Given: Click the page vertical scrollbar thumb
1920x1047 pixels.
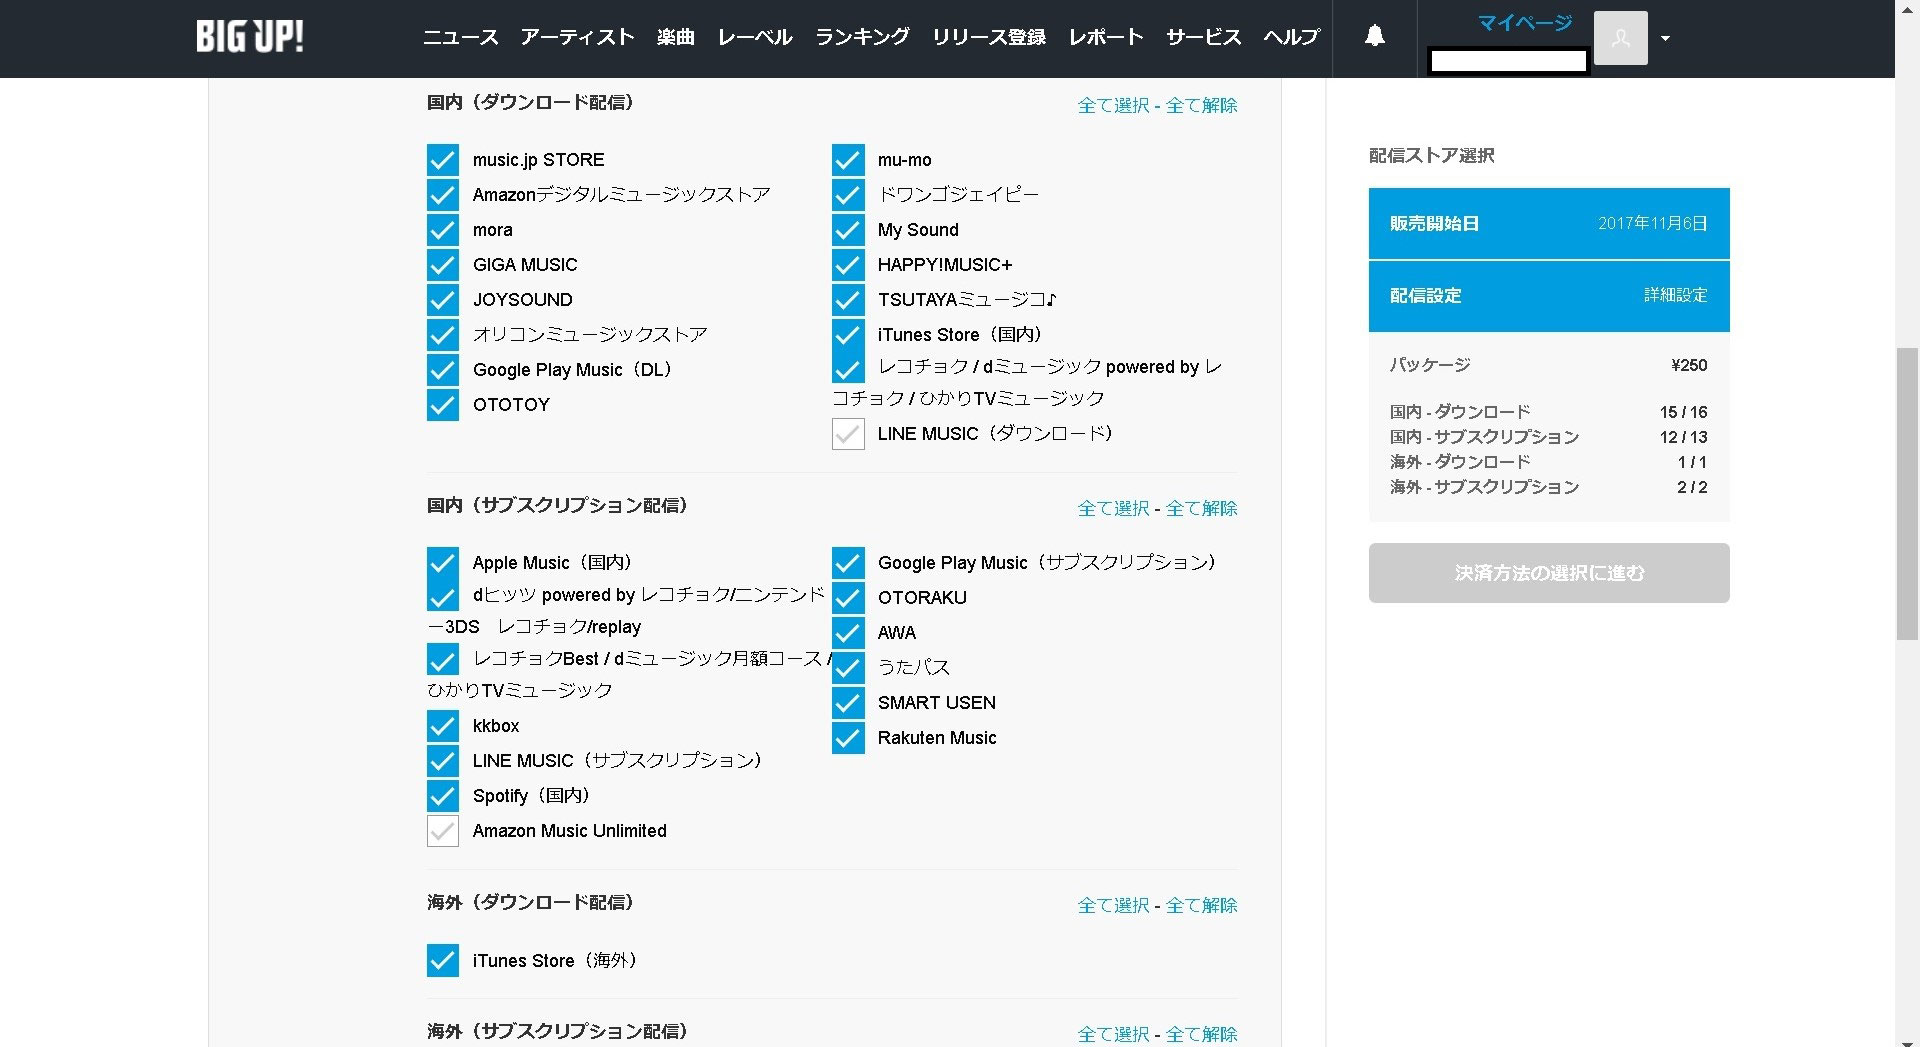Looking at the screenshot, I should [1907, 494].
